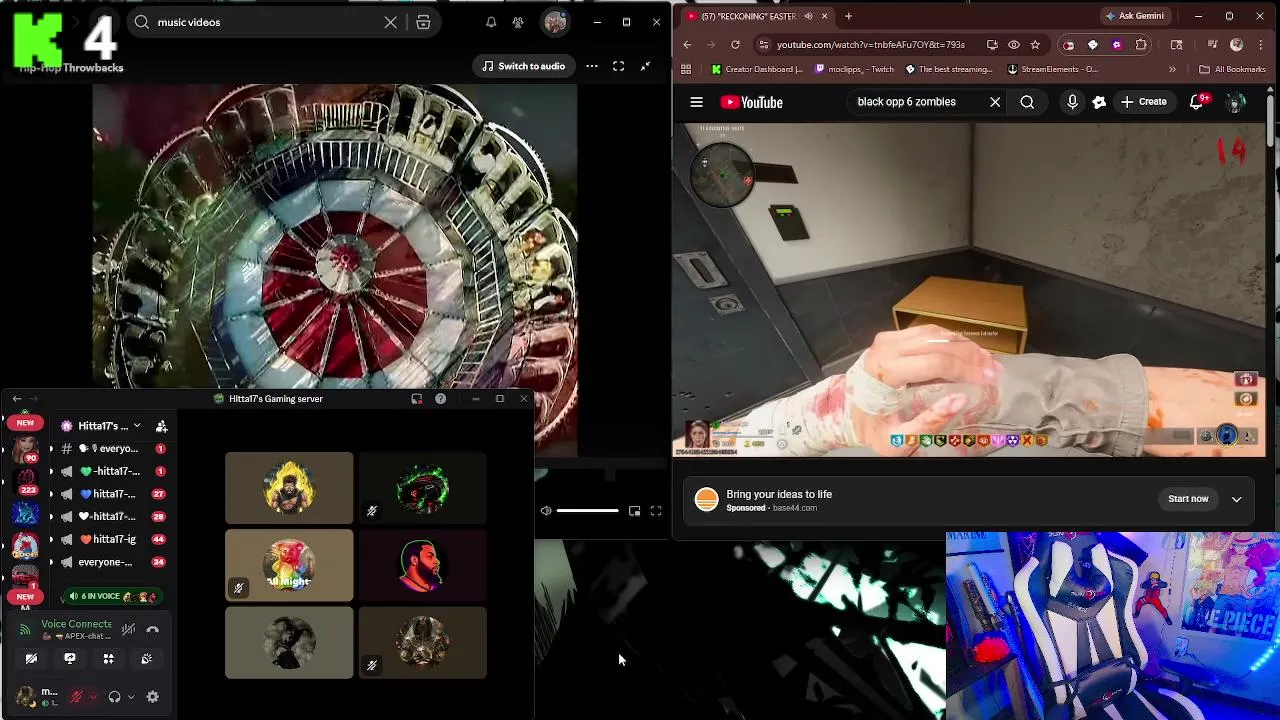Open the Spotify profile avatar menu
This screenshot has width=1280, height=720.
click(x=555, y=22)
